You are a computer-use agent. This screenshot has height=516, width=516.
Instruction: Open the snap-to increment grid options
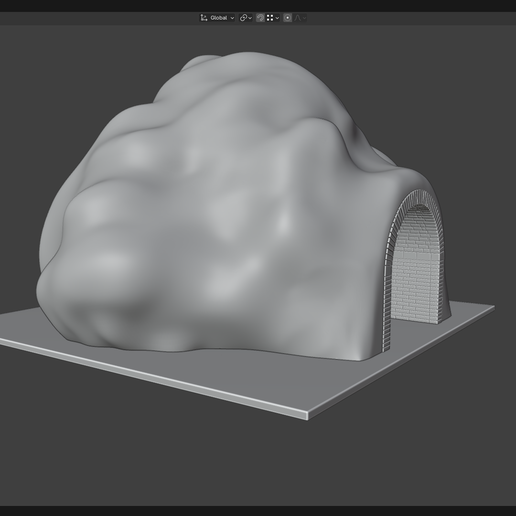pyautogui.click(x=272, y=18)
